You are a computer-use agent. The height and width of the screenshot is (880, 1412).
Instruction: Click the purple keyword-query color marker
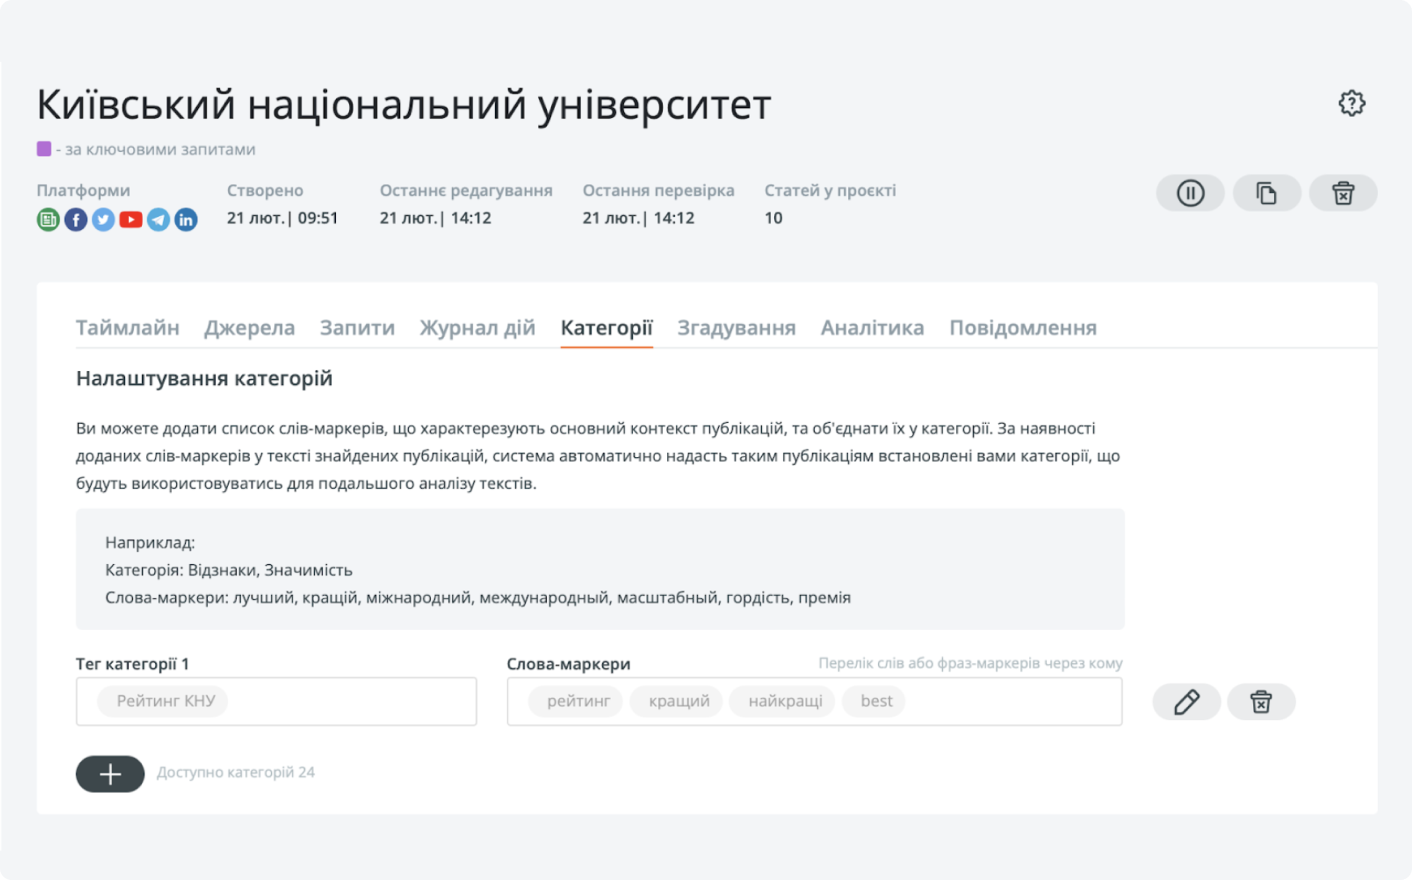click(x=44, y=149)
